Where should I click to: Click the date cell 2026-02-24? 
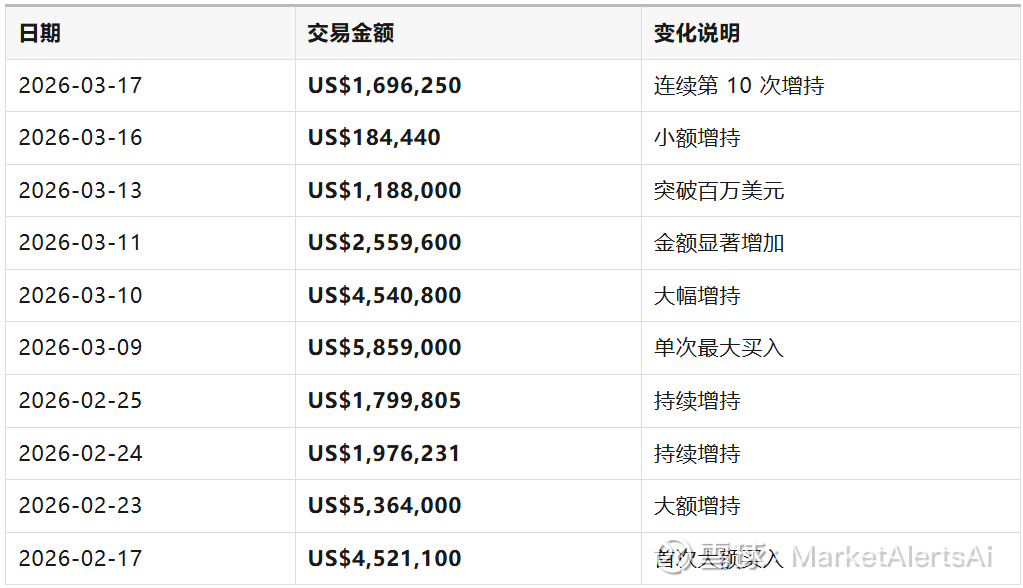(81, 454)
